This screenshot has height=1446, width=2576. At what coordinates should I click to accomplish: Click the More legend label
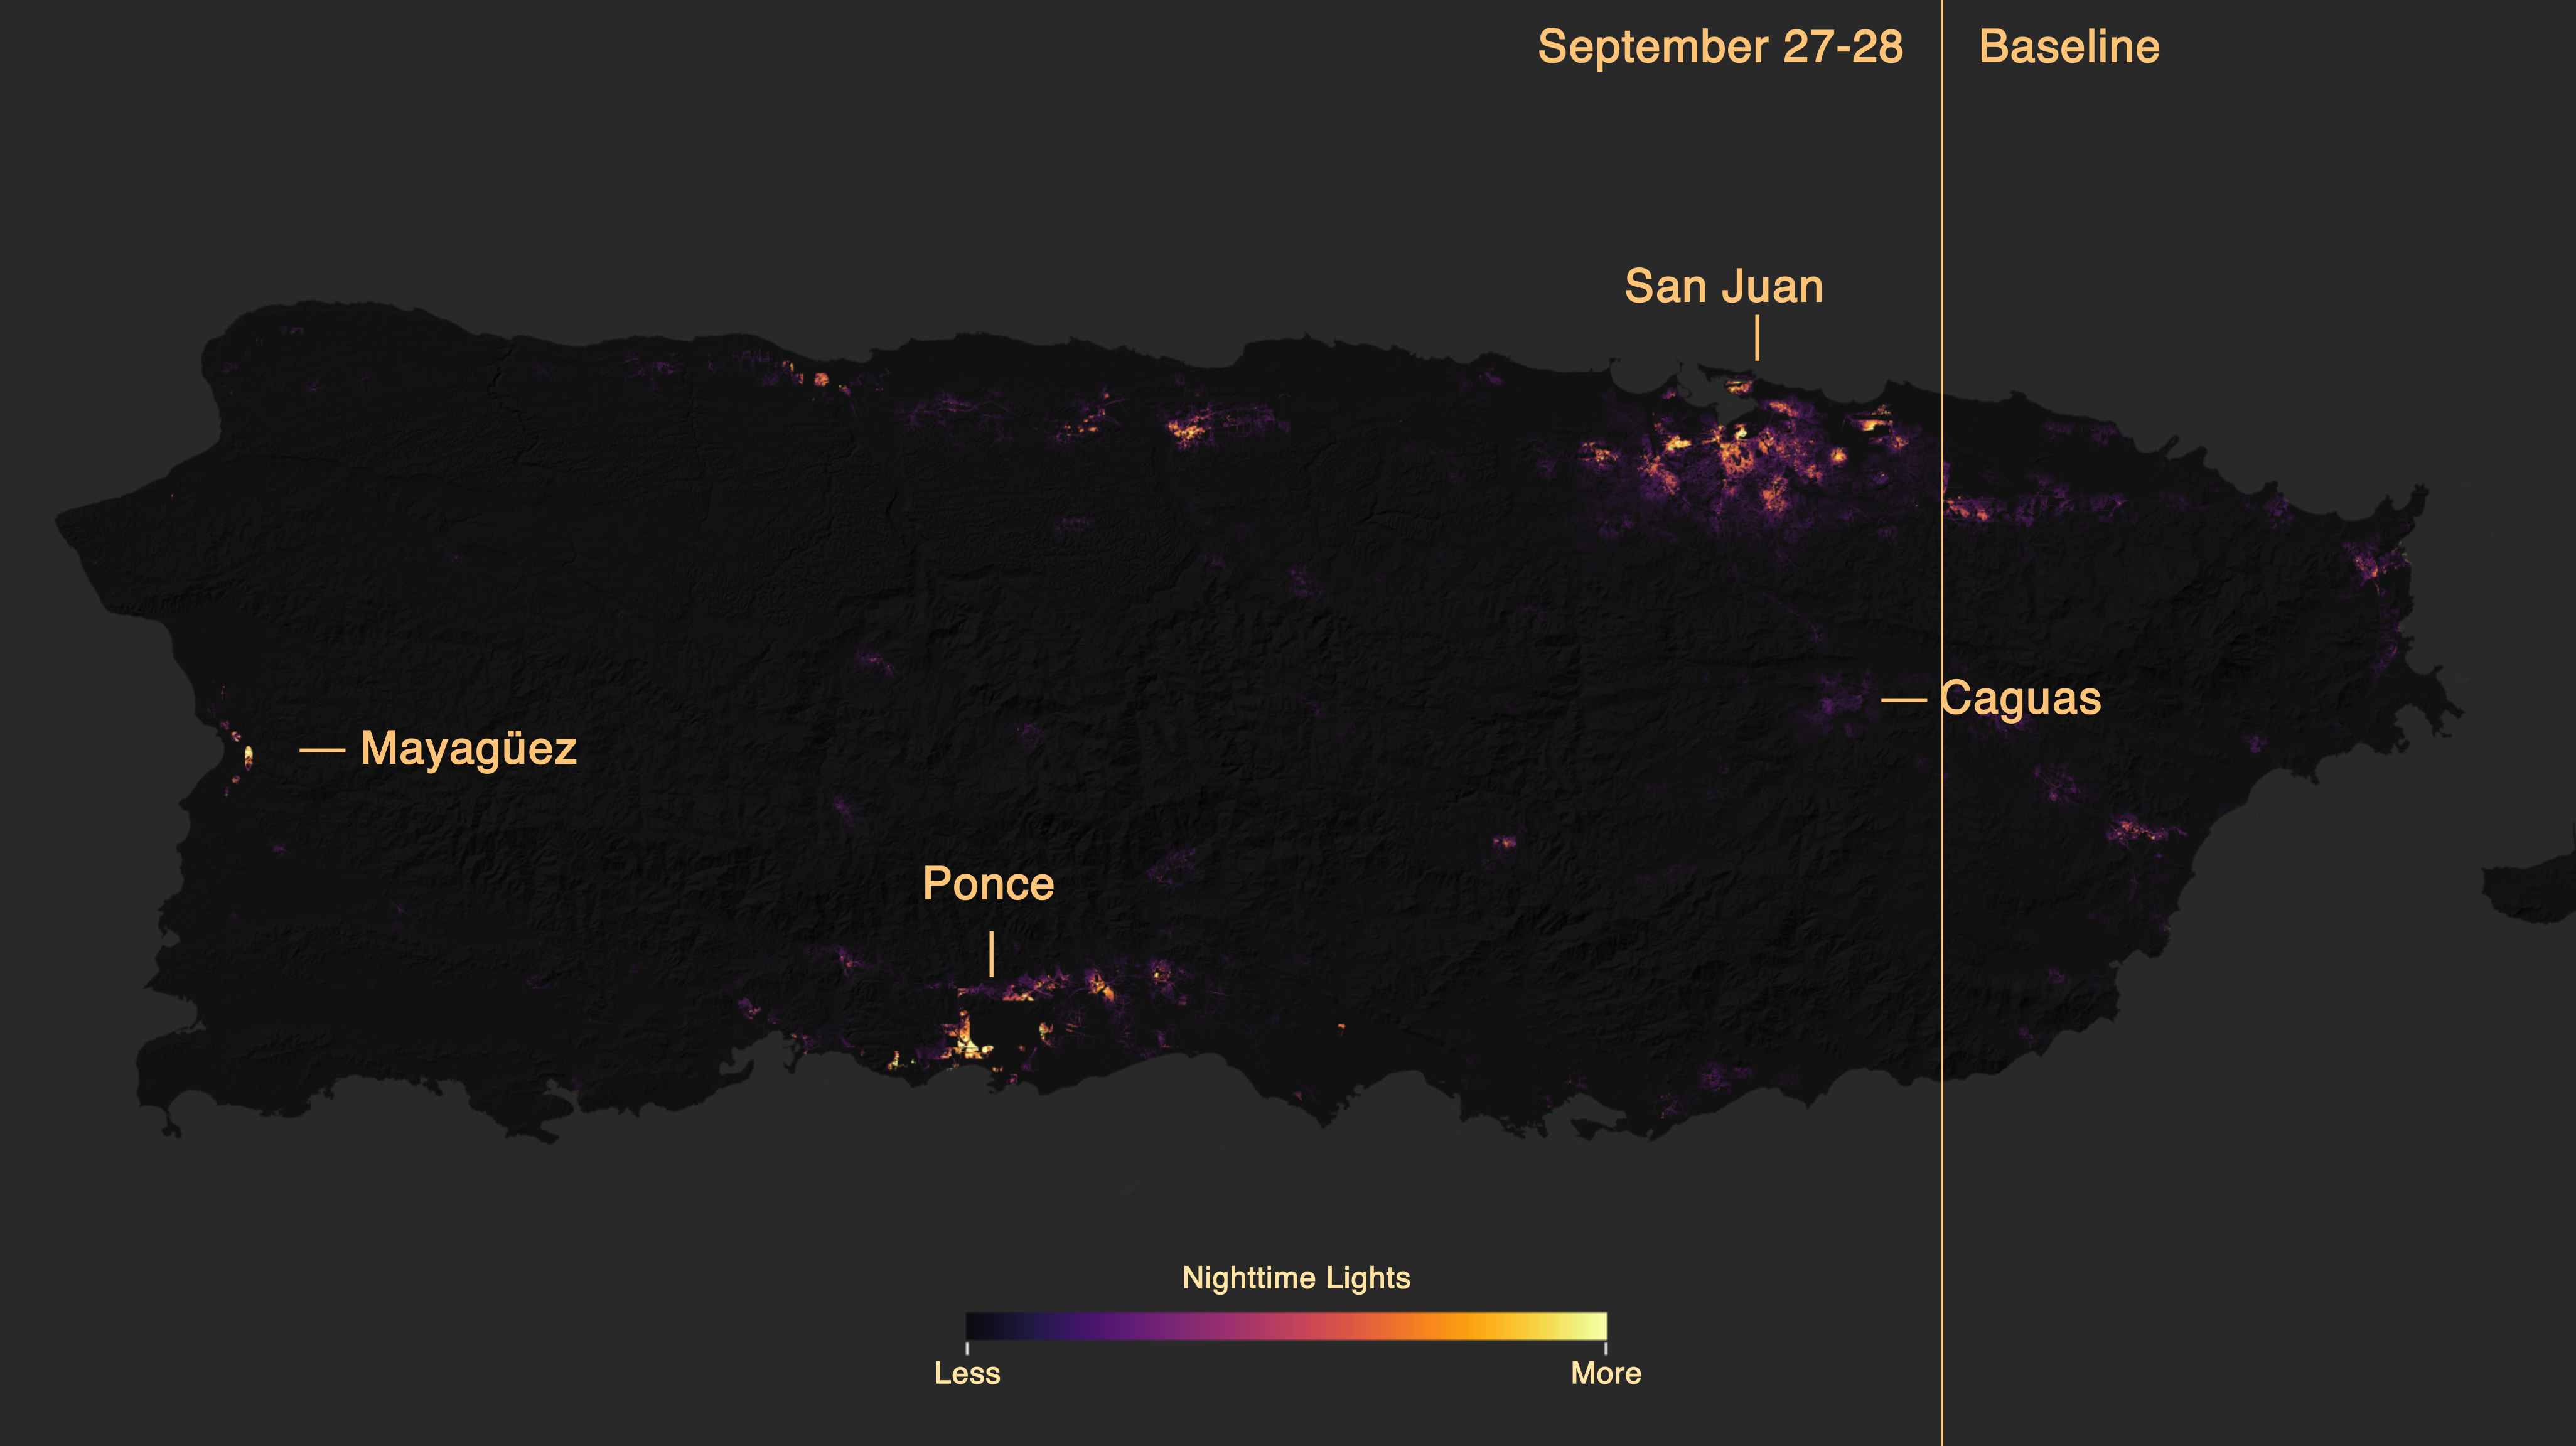pyautogui.click(x=1605, y=1373)
